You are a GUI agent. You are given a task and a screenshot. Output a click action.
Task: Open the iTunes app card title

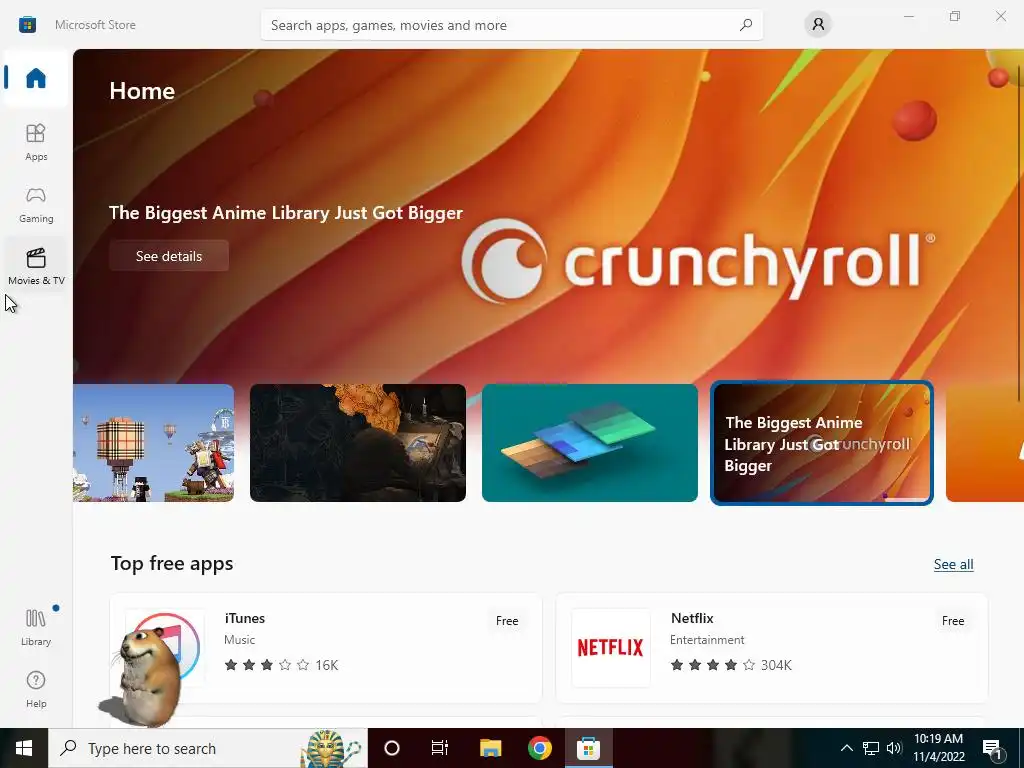point(245,618)
